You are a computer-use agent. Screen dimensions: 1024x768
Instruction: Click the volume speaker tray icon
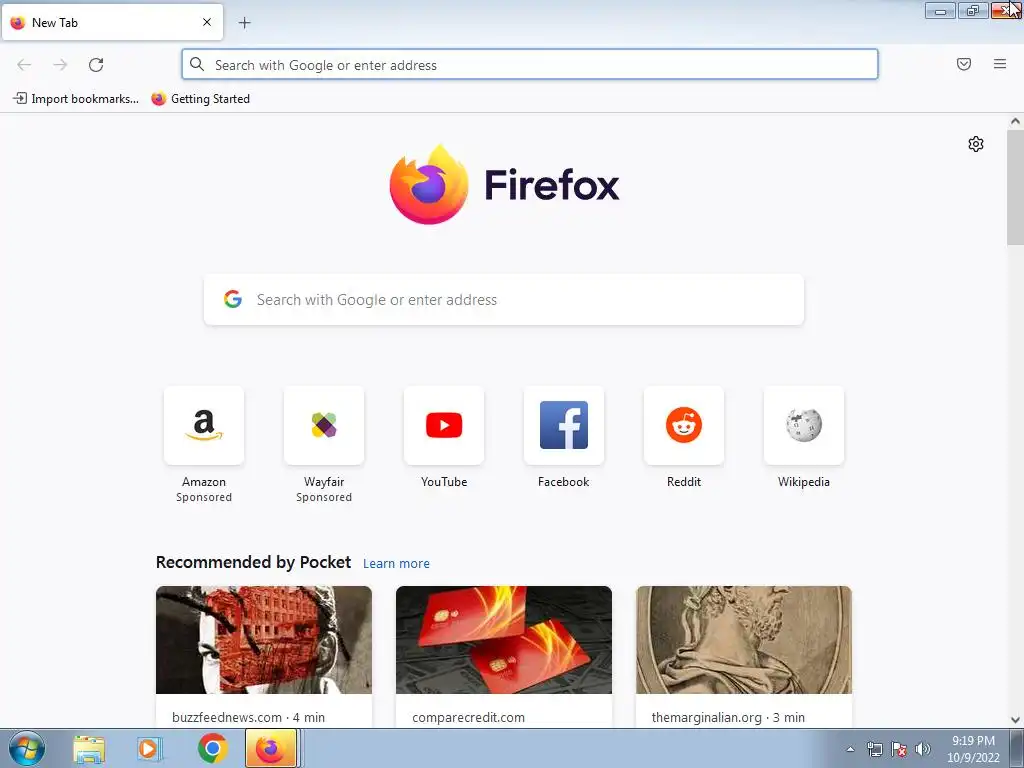(x=923, y=749)
